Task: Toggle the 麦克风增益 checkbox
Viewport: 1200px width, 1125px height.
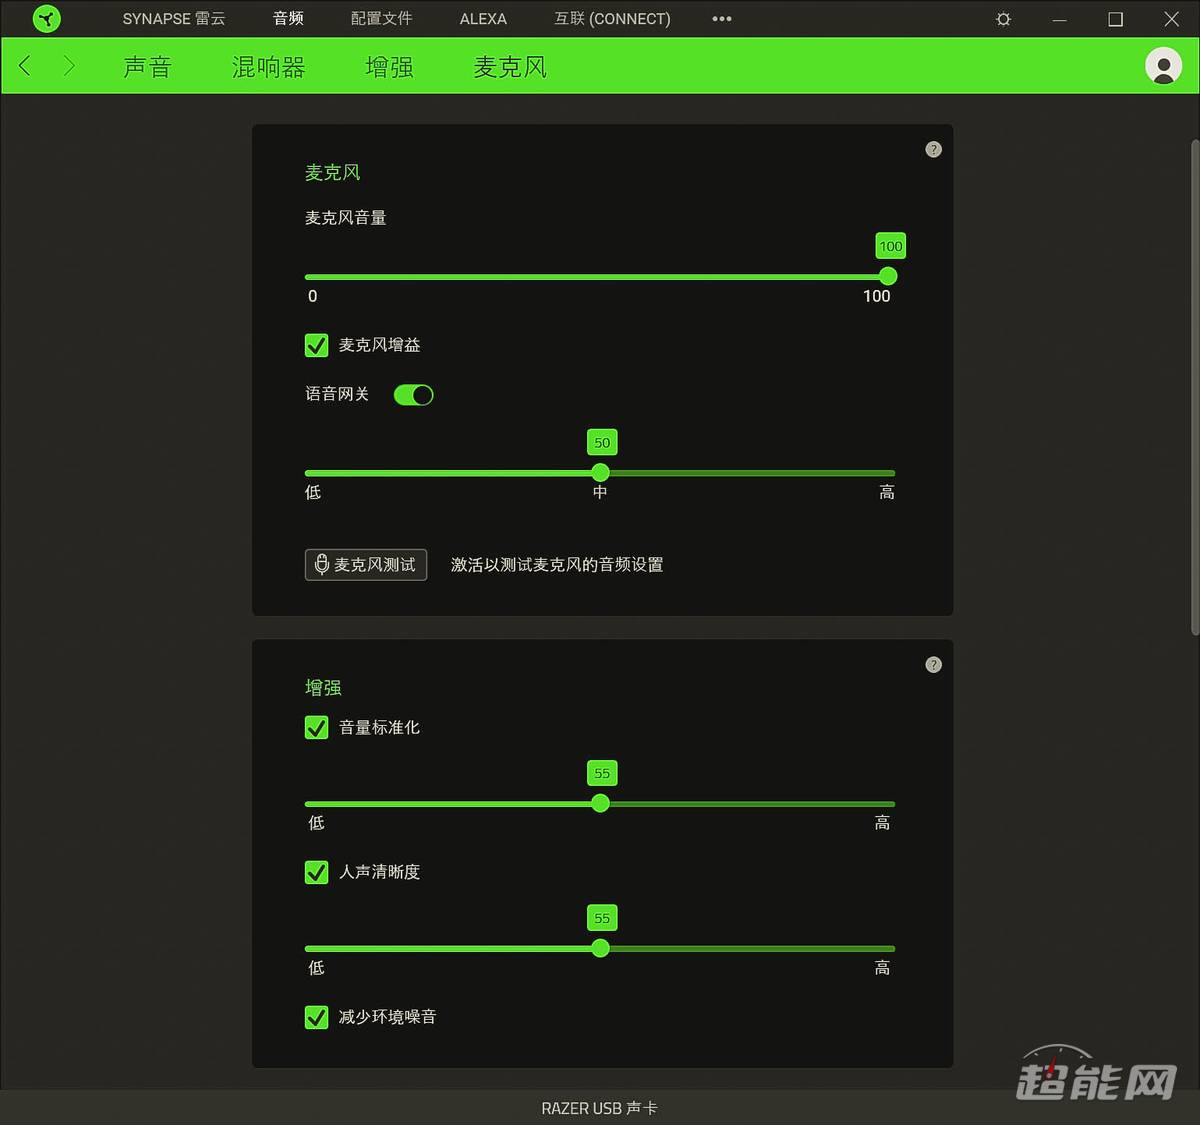Action: click(x=316, y=345)
